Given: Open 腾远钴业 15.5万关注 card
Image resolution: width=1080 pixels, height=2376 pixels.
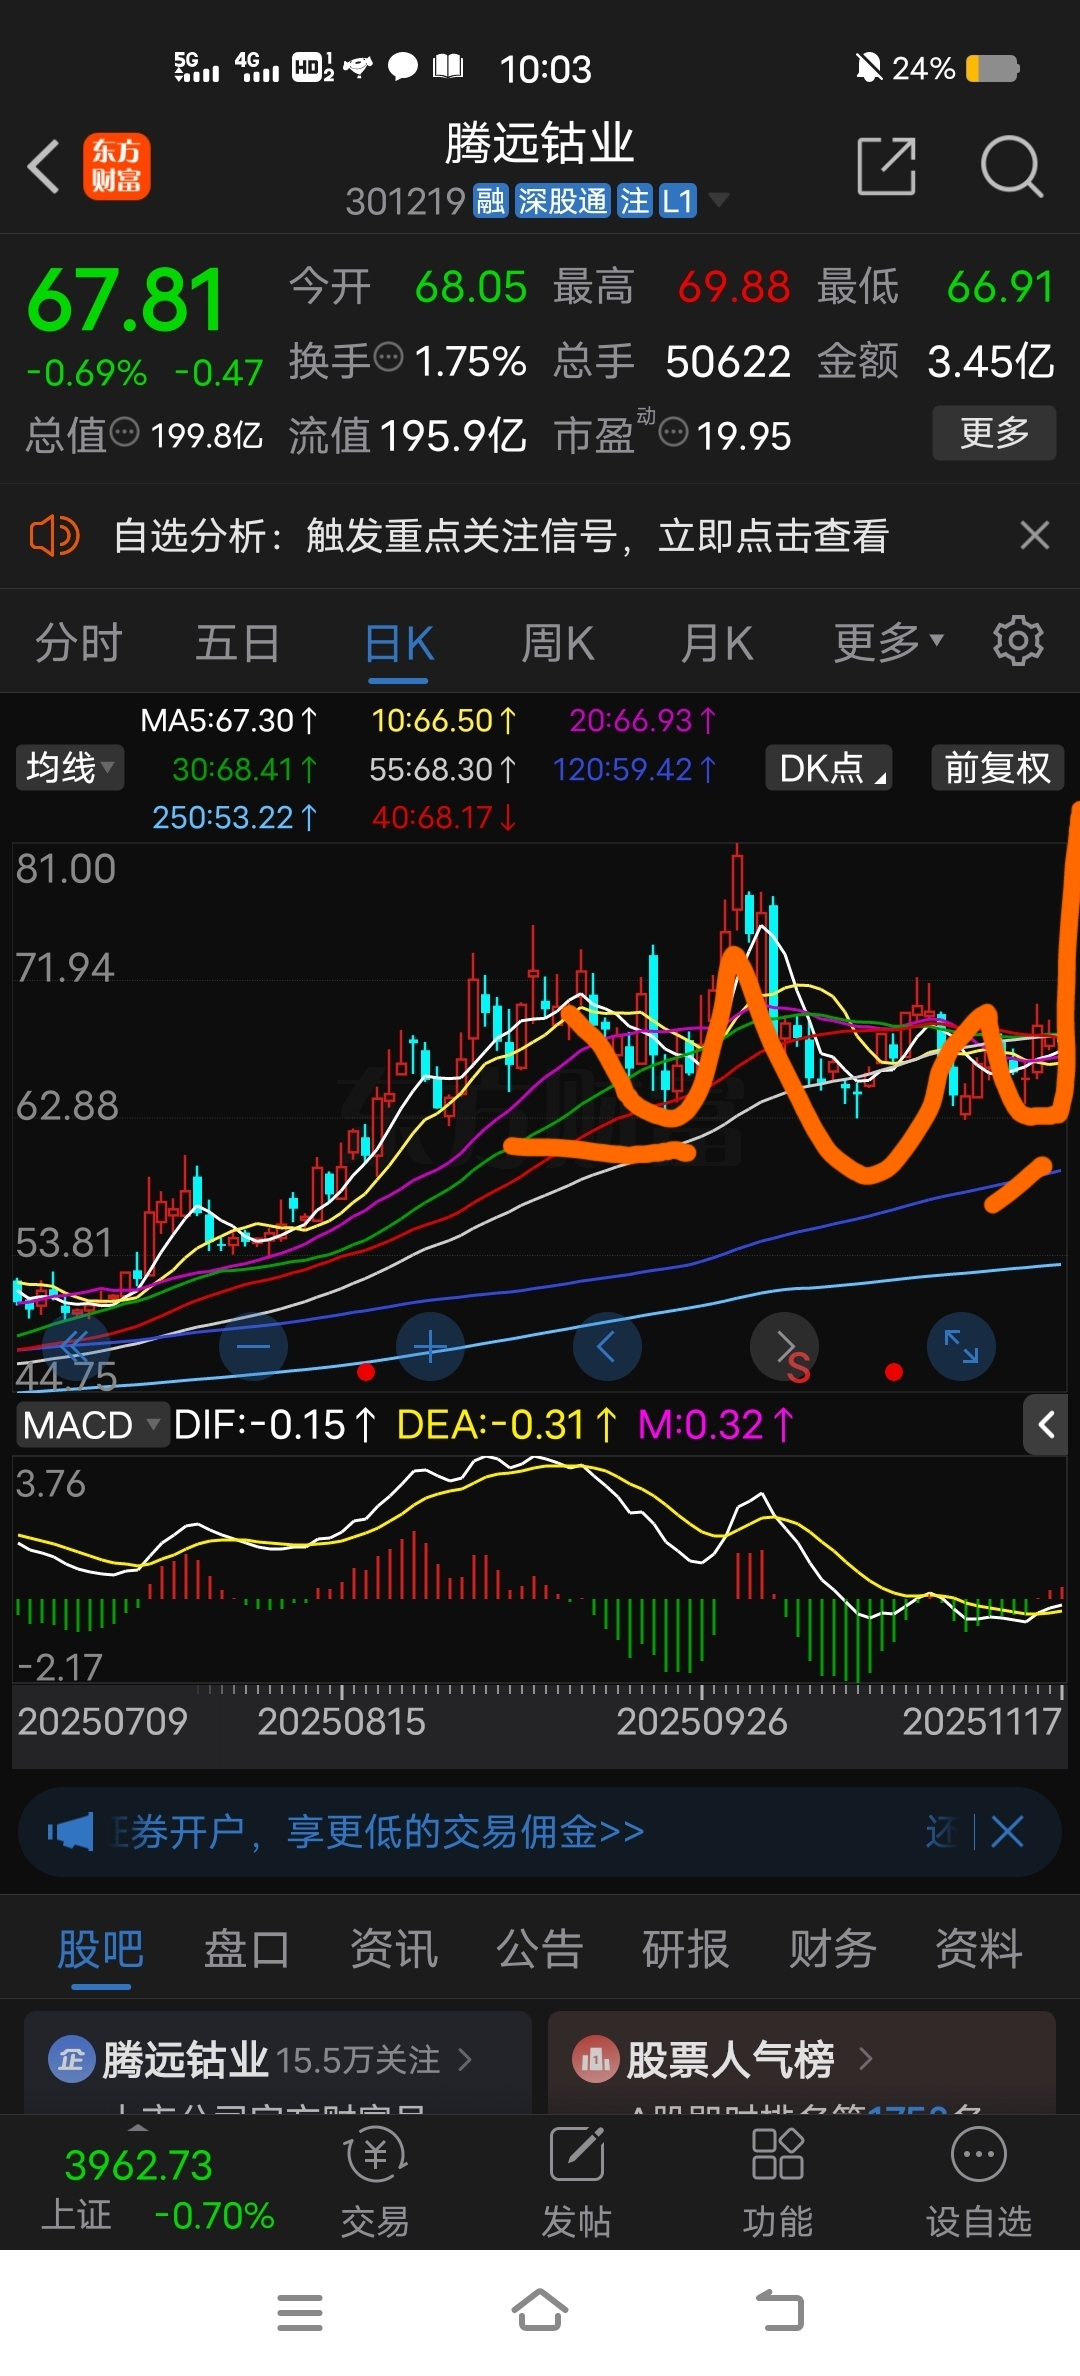Looking at the screenshot, I should [x=278, y=2062].
